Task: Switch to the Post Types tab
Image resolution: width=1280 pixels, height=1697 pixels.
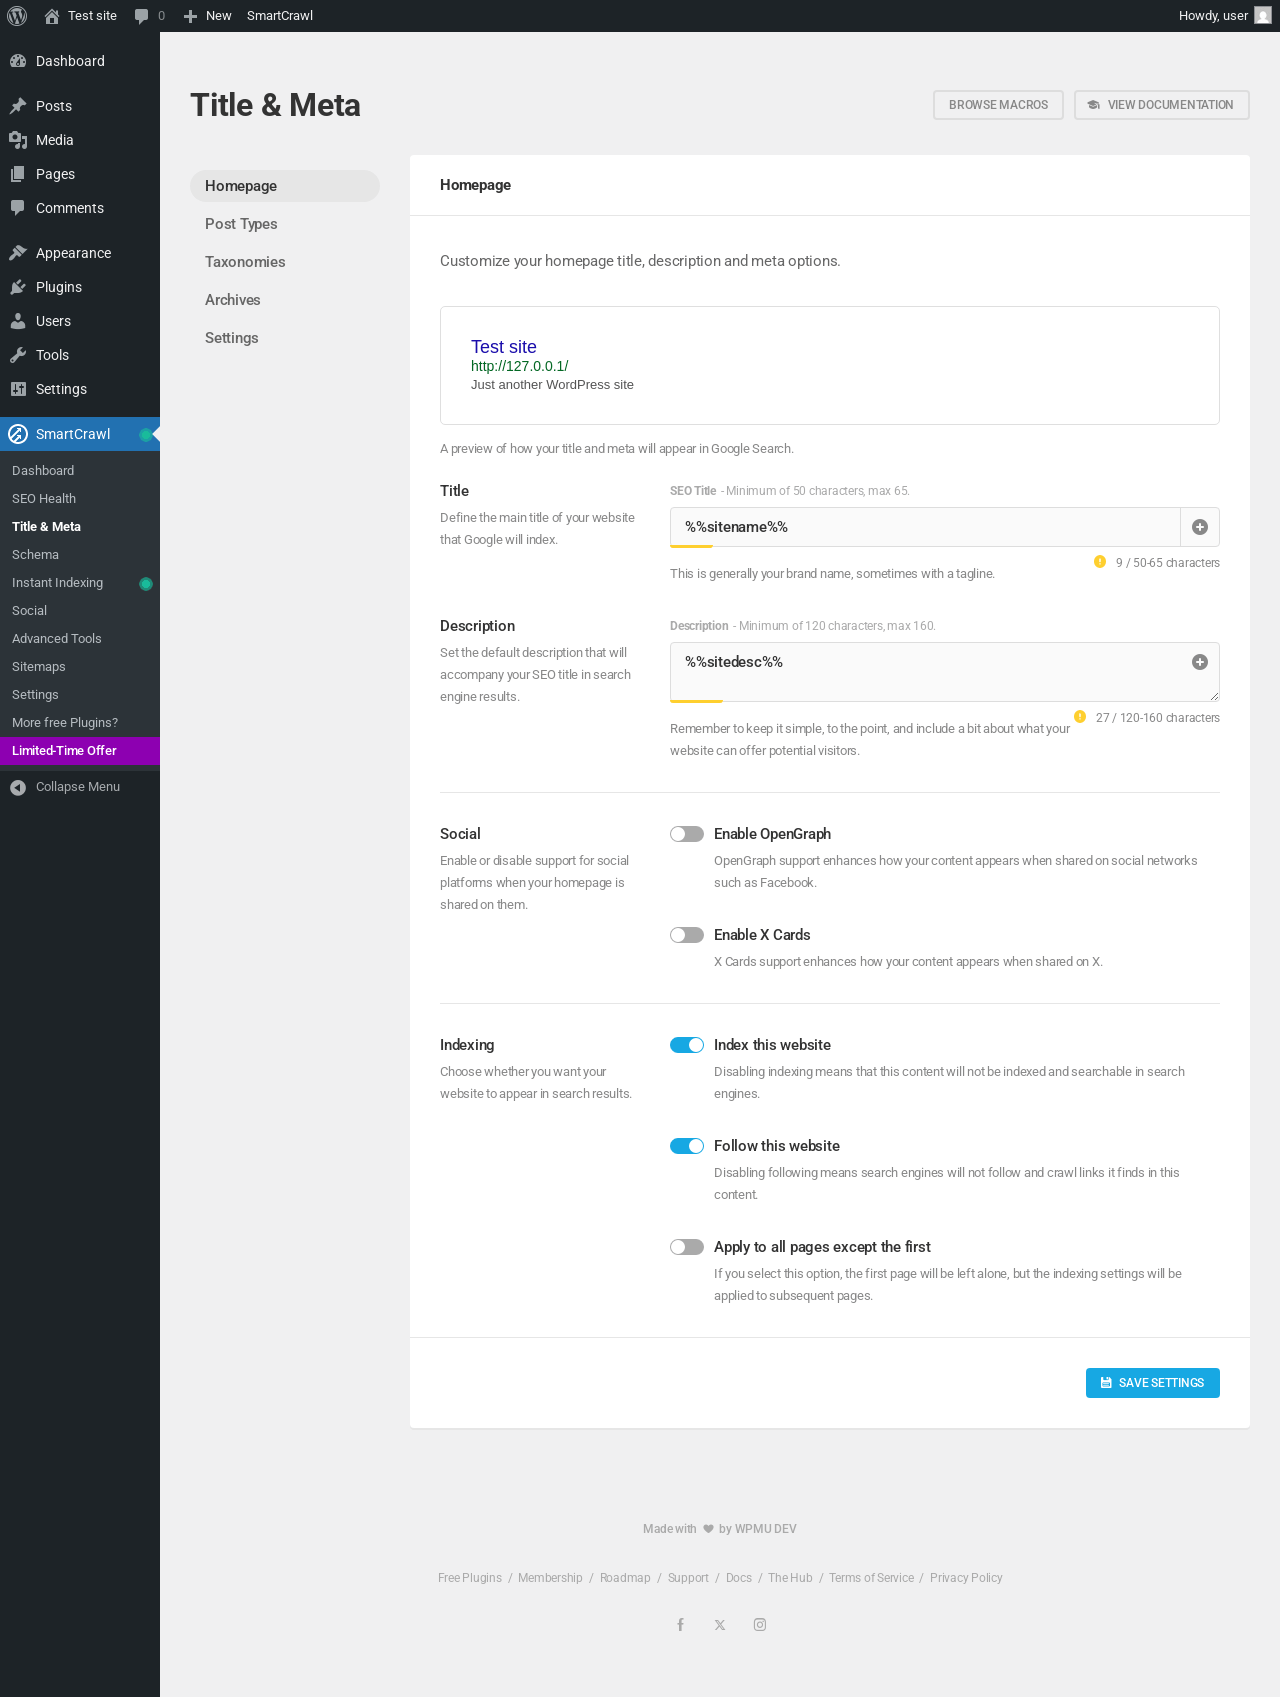Action: coord(241,224)
